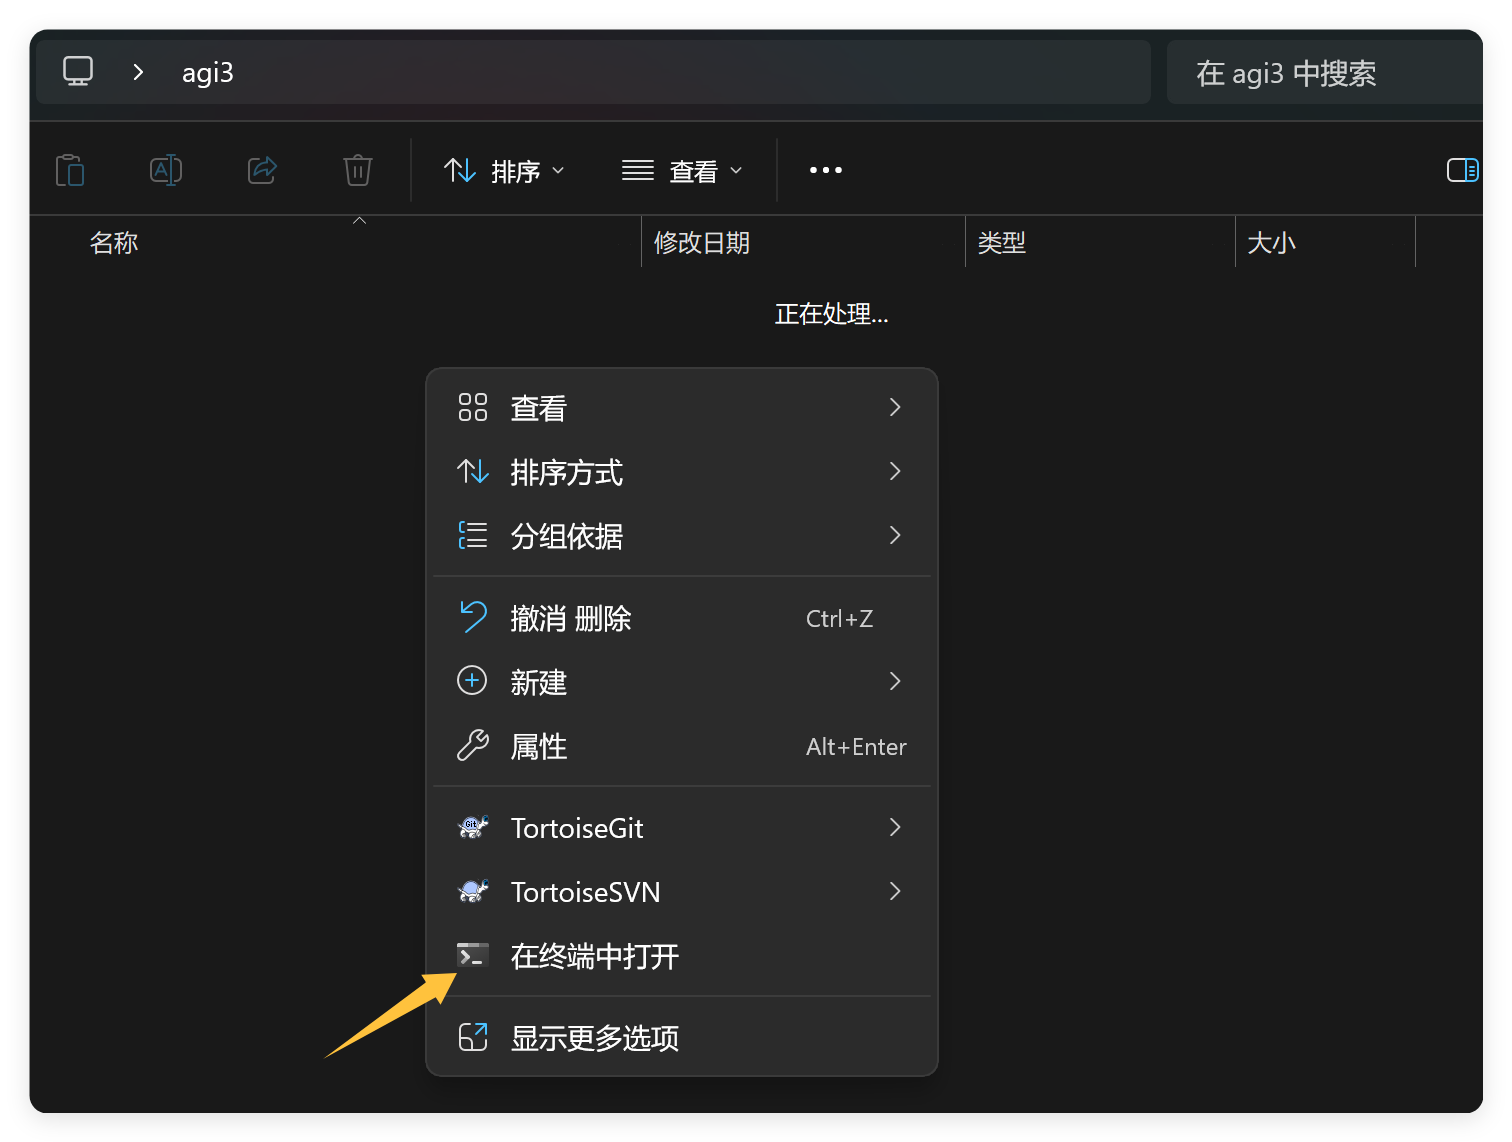This screenshot has height=1142, width=1512.
Task: Click the rename icon in toolbar
Action: click(166, 171)
